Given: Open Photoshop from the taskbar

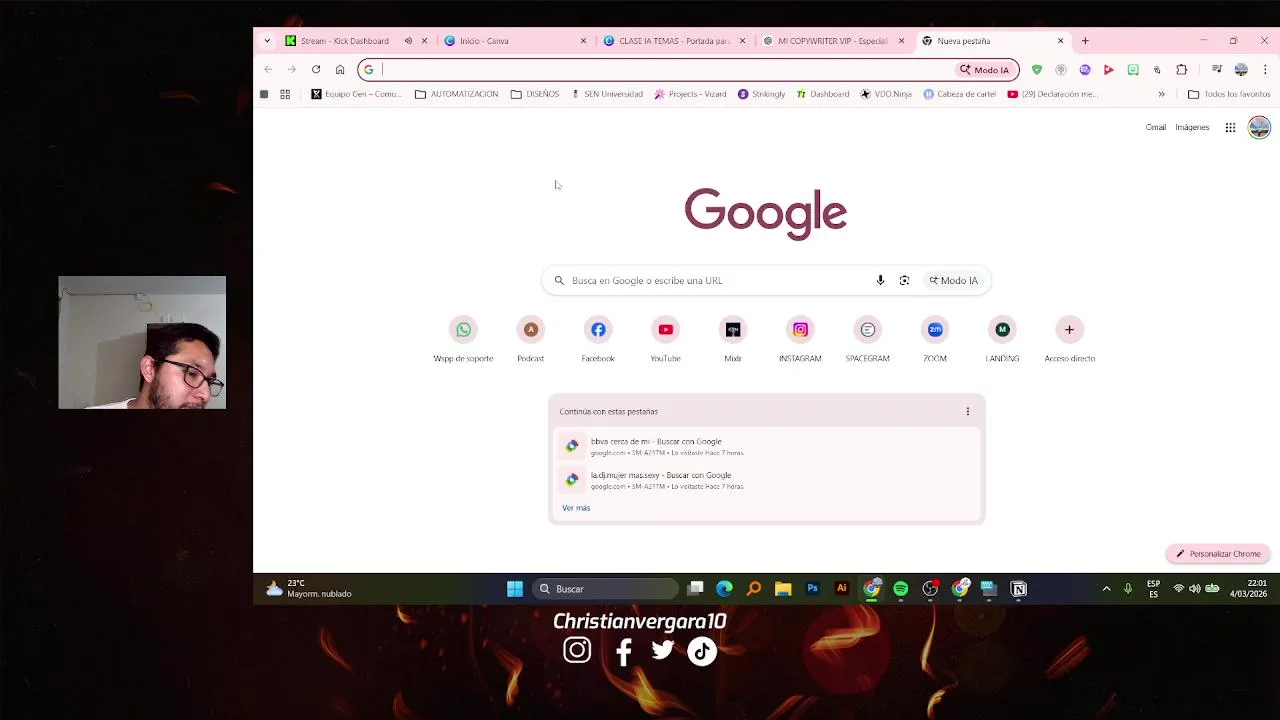Looking at the screenshot, I should (x=813, y=589).
